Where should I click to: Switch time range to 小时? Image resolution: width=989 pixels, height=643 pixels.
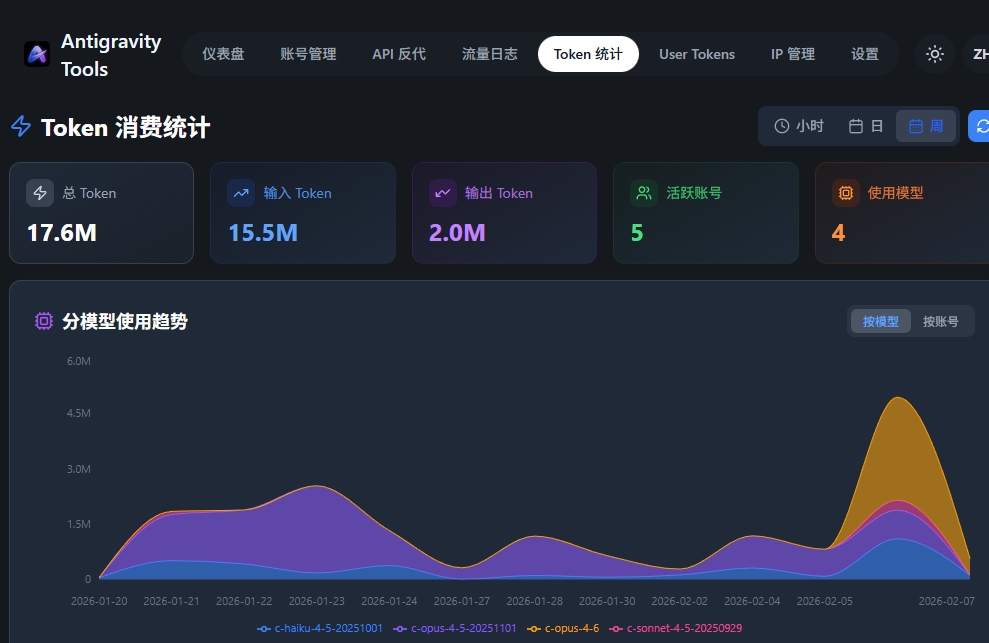click(799, 126)
